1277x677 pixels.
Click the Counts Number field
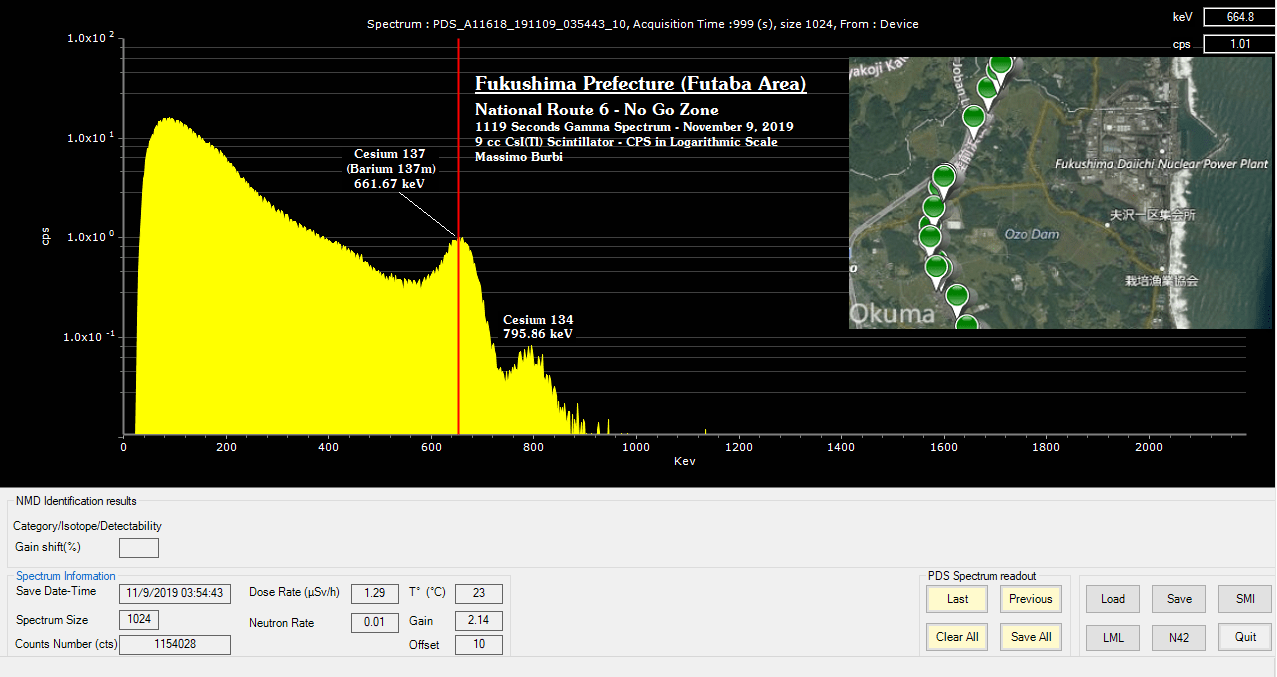pyautogui.click(x=174, y=645)
